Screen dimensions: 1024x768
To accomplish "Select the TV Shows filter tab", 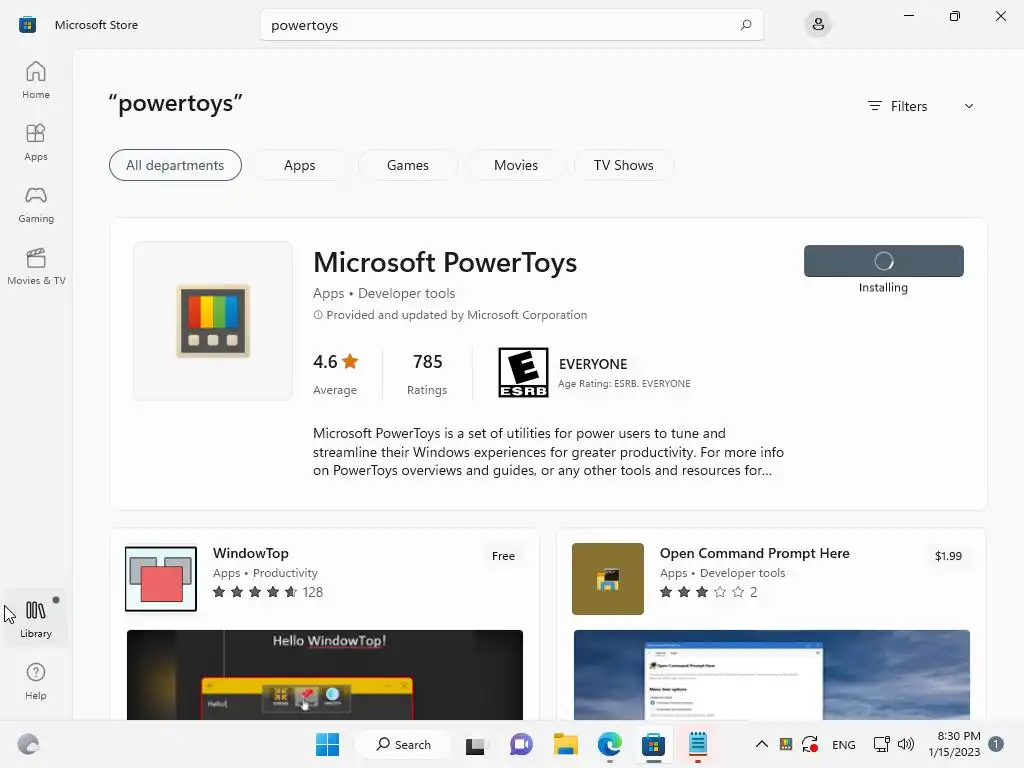I will [624, 165].
